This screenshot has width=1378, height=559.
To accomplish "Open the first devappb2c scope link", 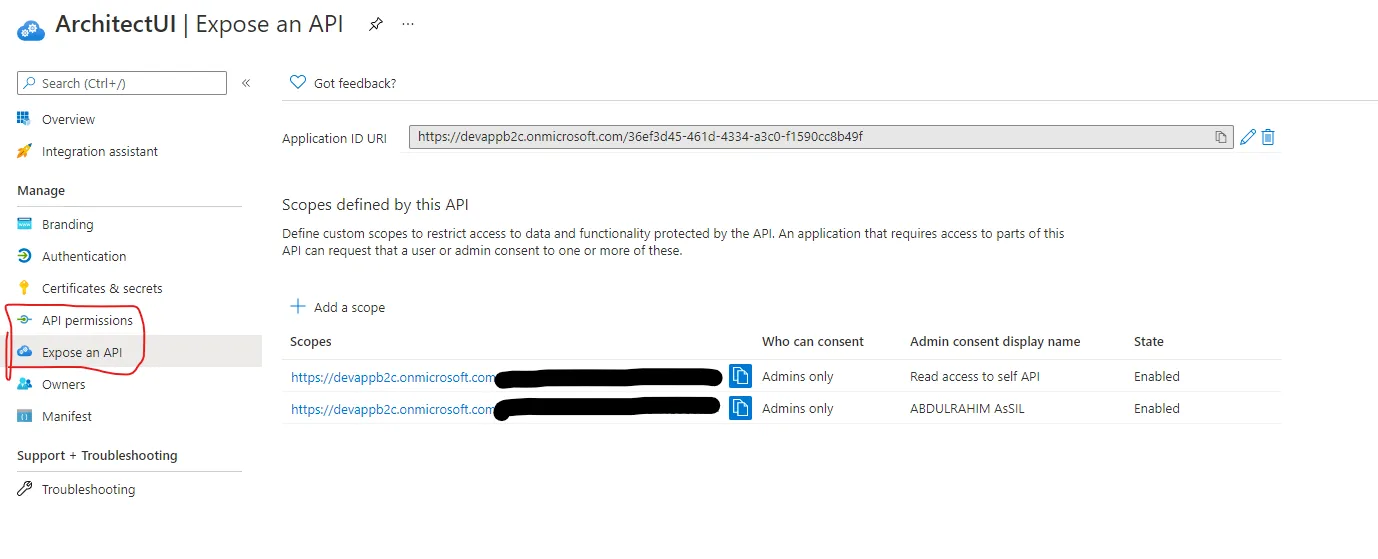I will (392, 377).
